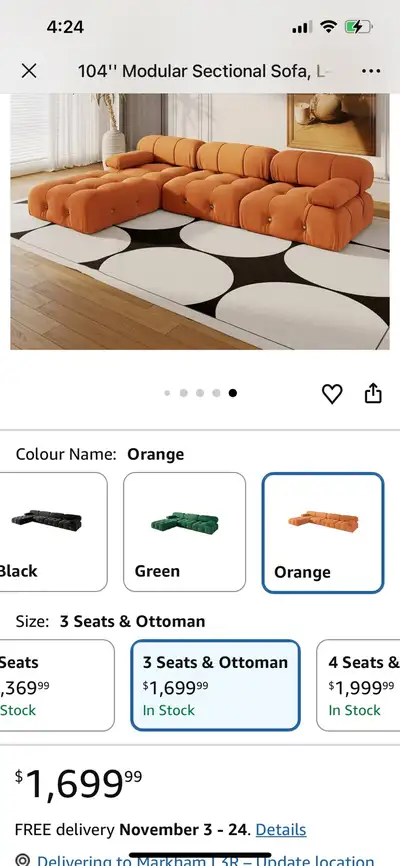The width and height of the screenshot is (400, 866).
Task: Jump to the first image carousel dot
Action: 167,393
